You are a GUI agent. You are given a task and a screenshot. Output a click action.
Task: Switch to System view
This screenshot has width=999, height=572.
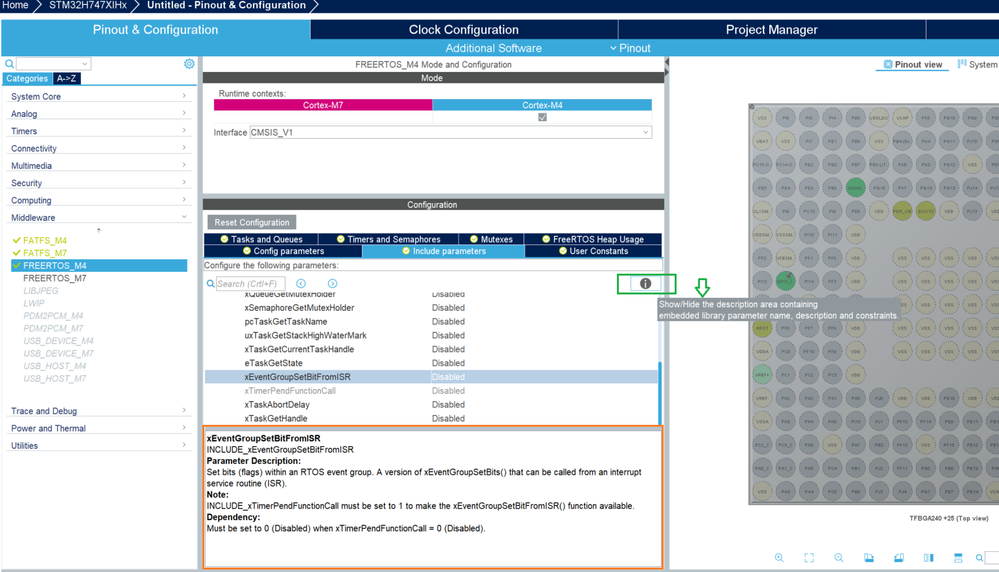[x=978, y=64]
